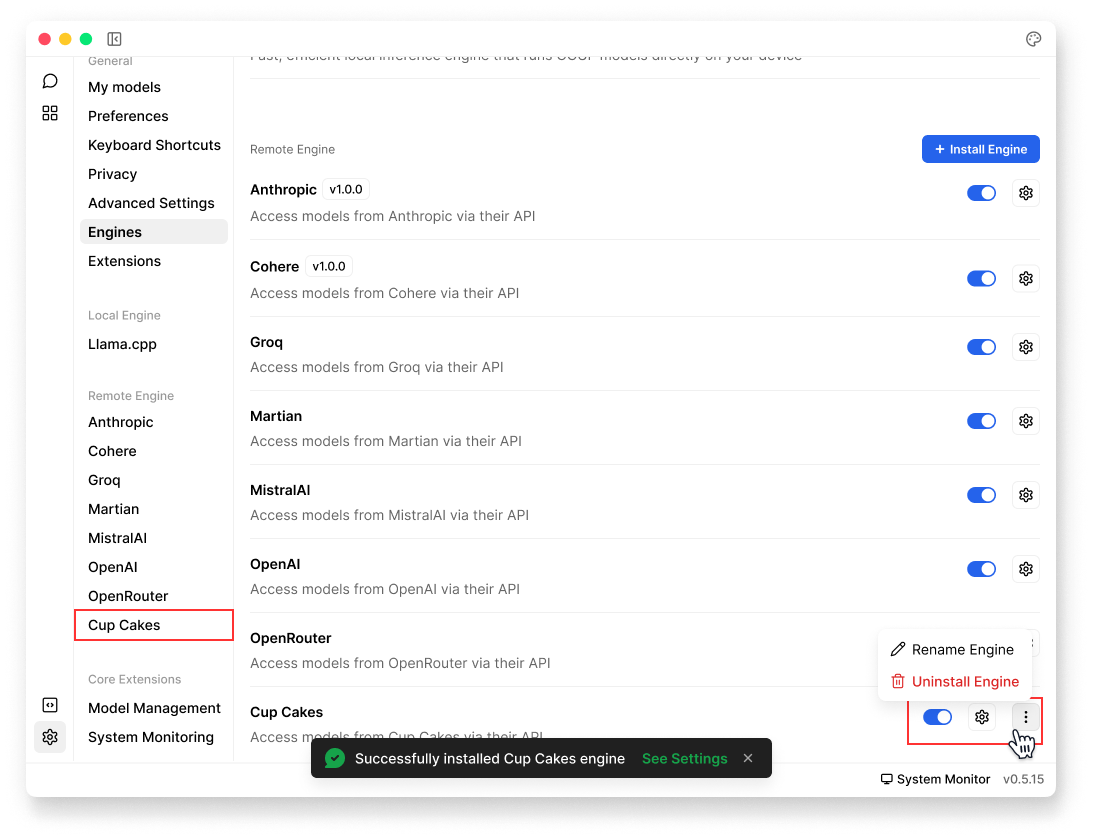
Task: Open the local API server icon
Action: pyautogui.click(x=49, y=705)
